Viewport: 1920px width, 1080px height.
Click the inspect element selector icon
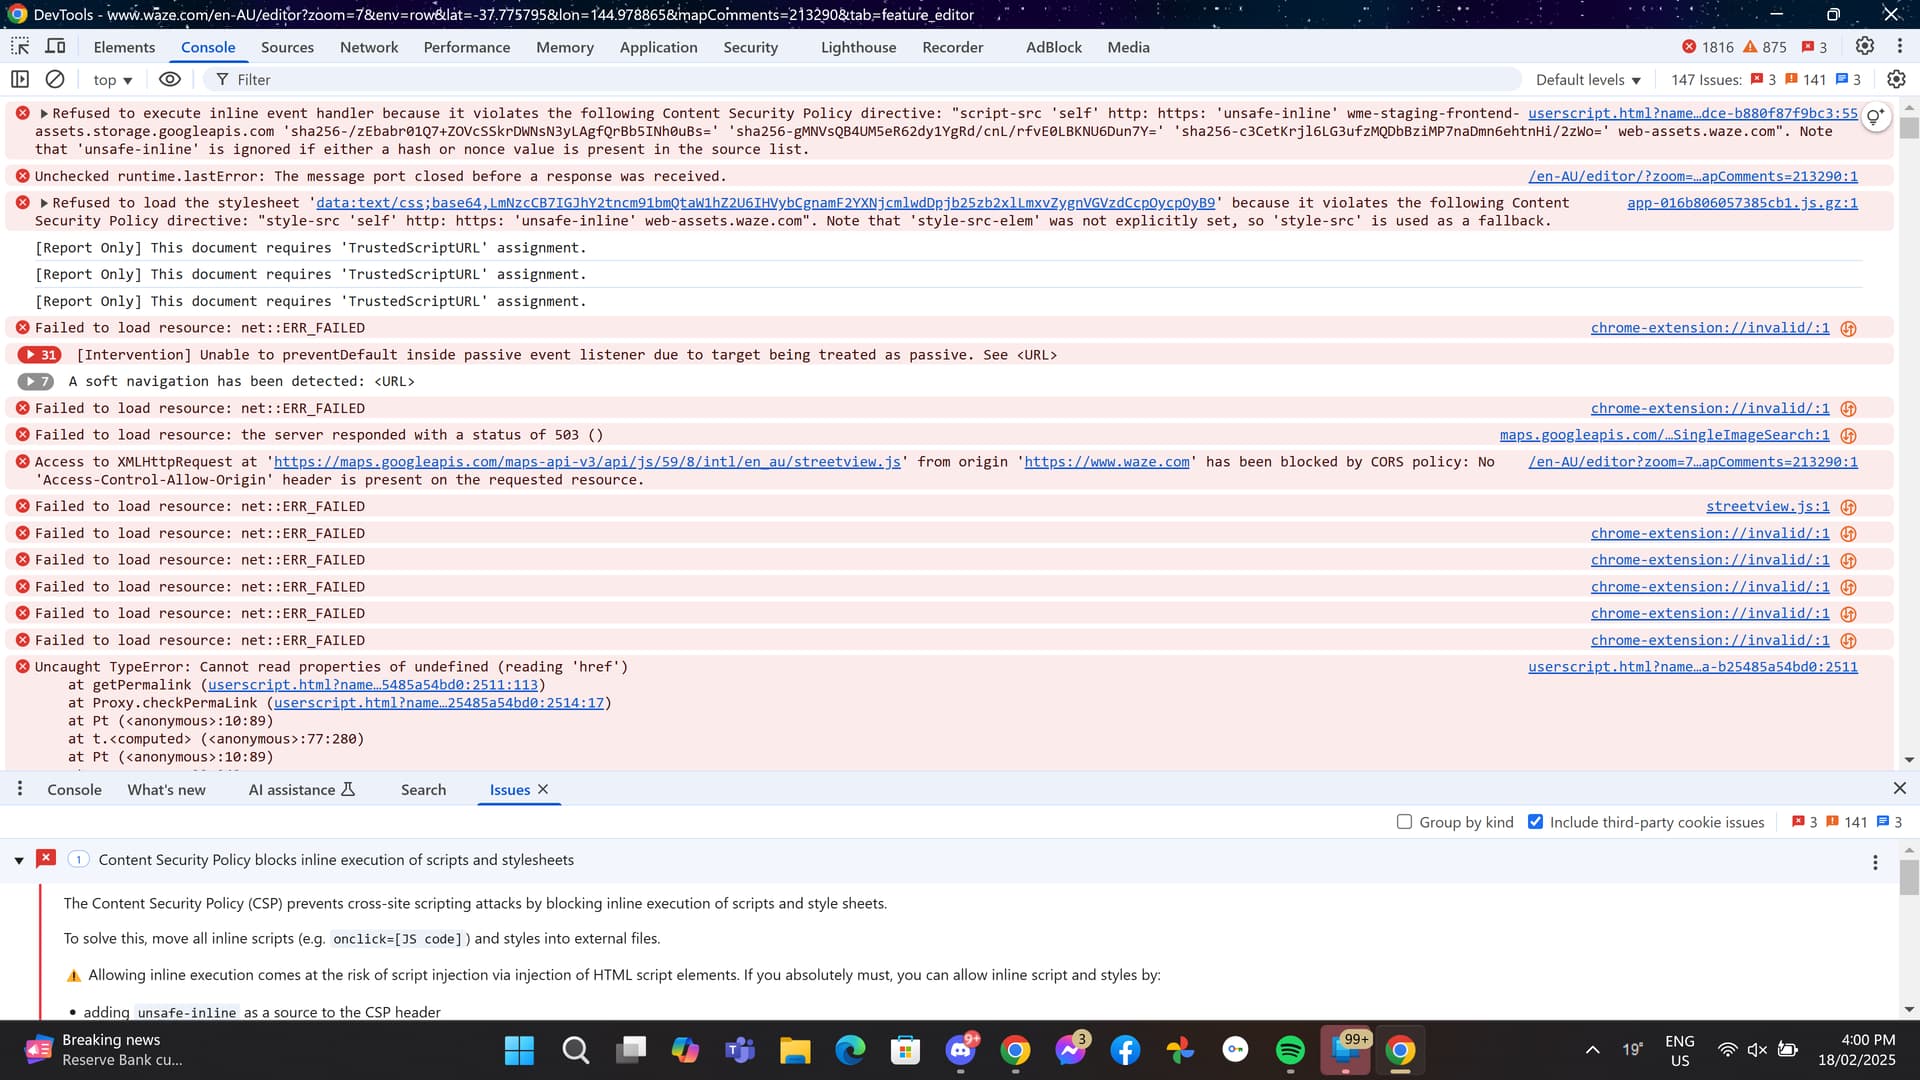click(x=20, y=47)
